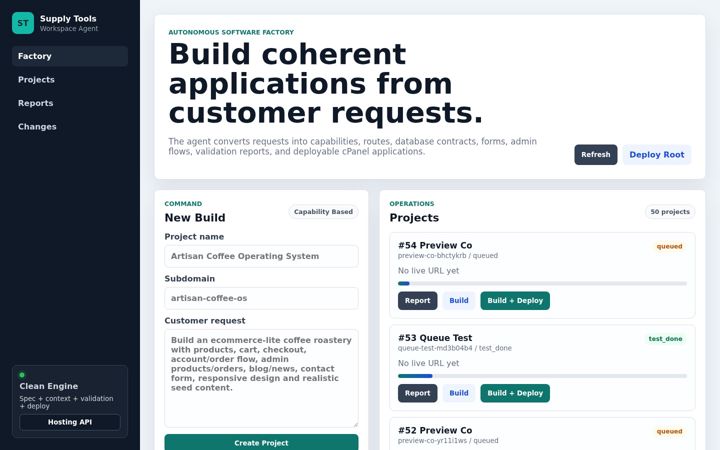Click the Create Project button

pos(261,443)
